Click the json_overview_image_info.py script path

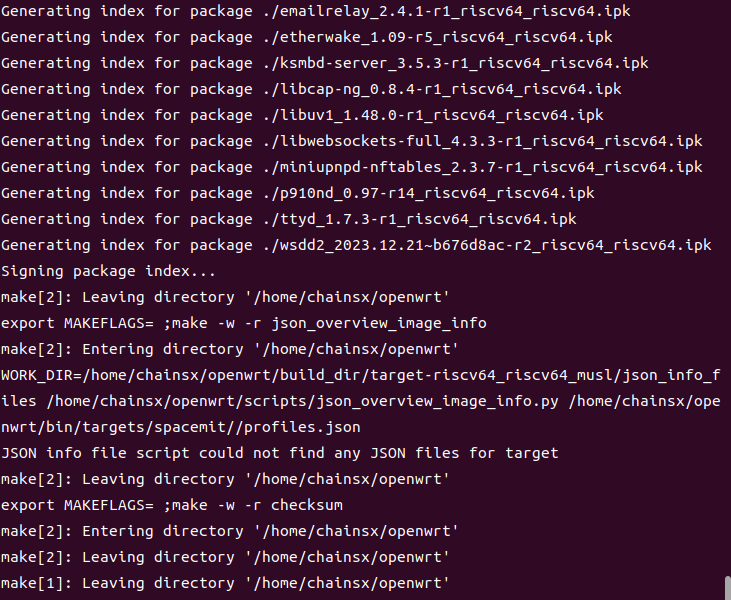303,401
